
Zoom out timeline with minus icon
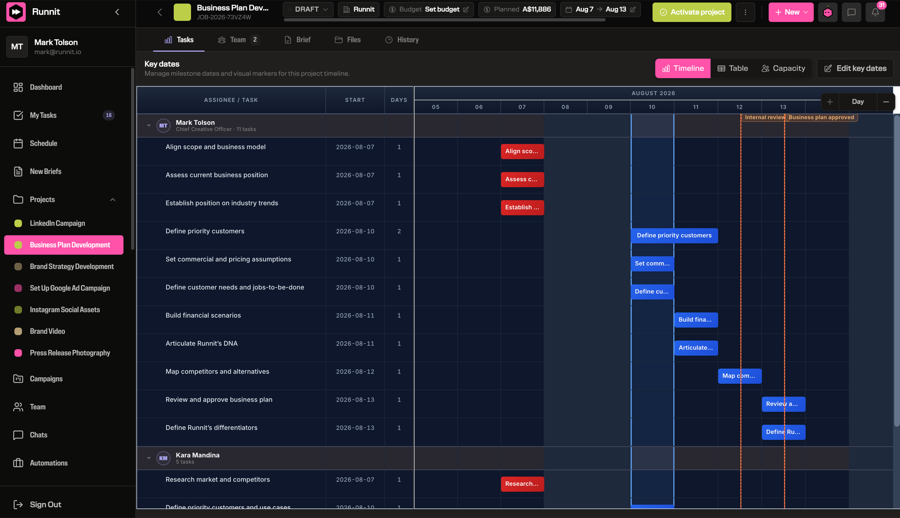click(x=886, y=102)
